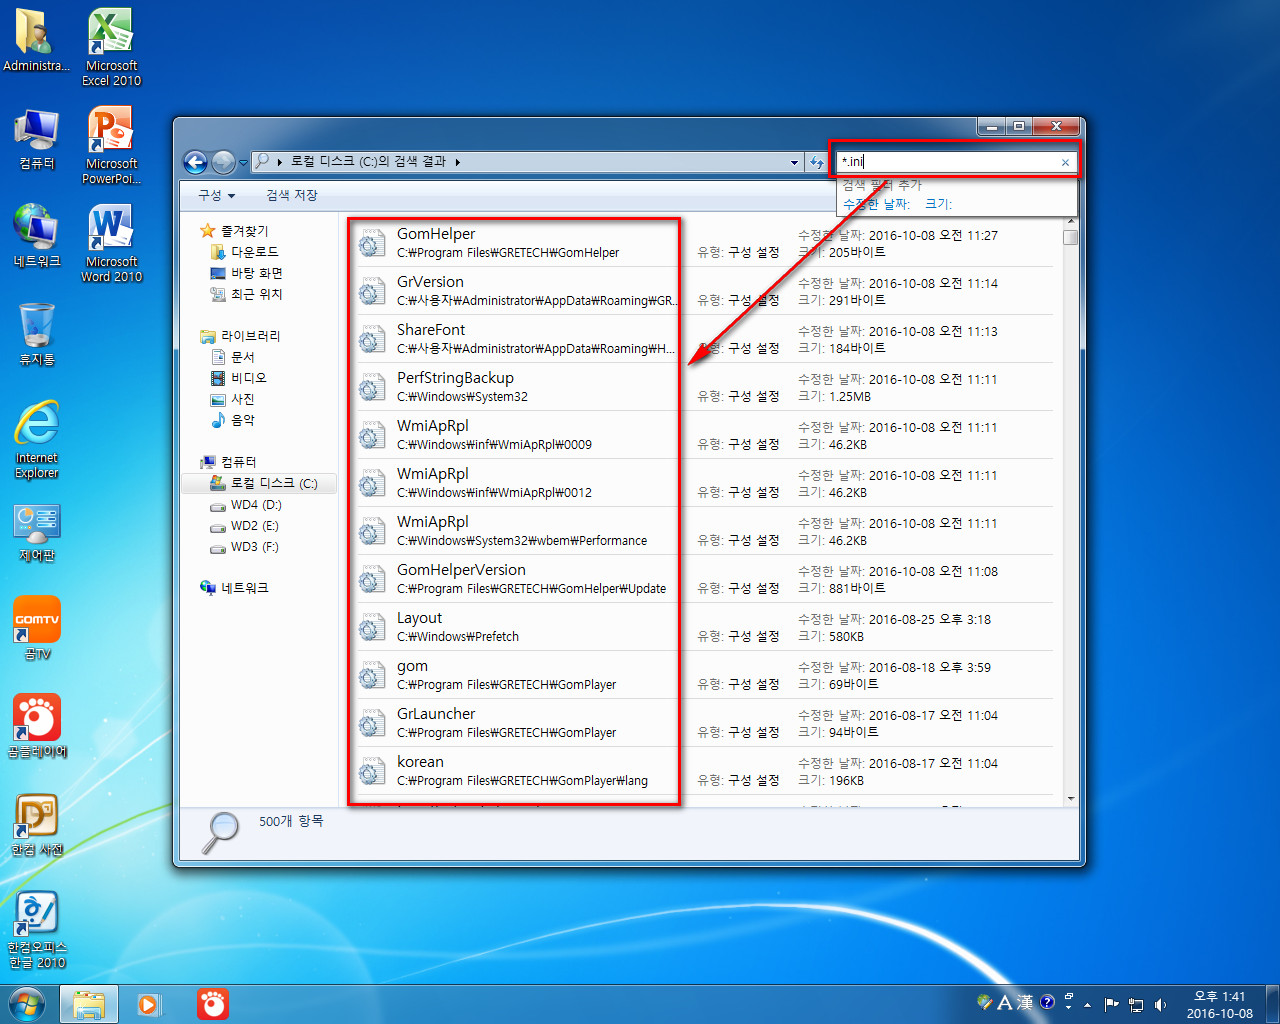Click the results list vertical scrollbar thumb
1280x1024 pixels.
[1070, 237]
